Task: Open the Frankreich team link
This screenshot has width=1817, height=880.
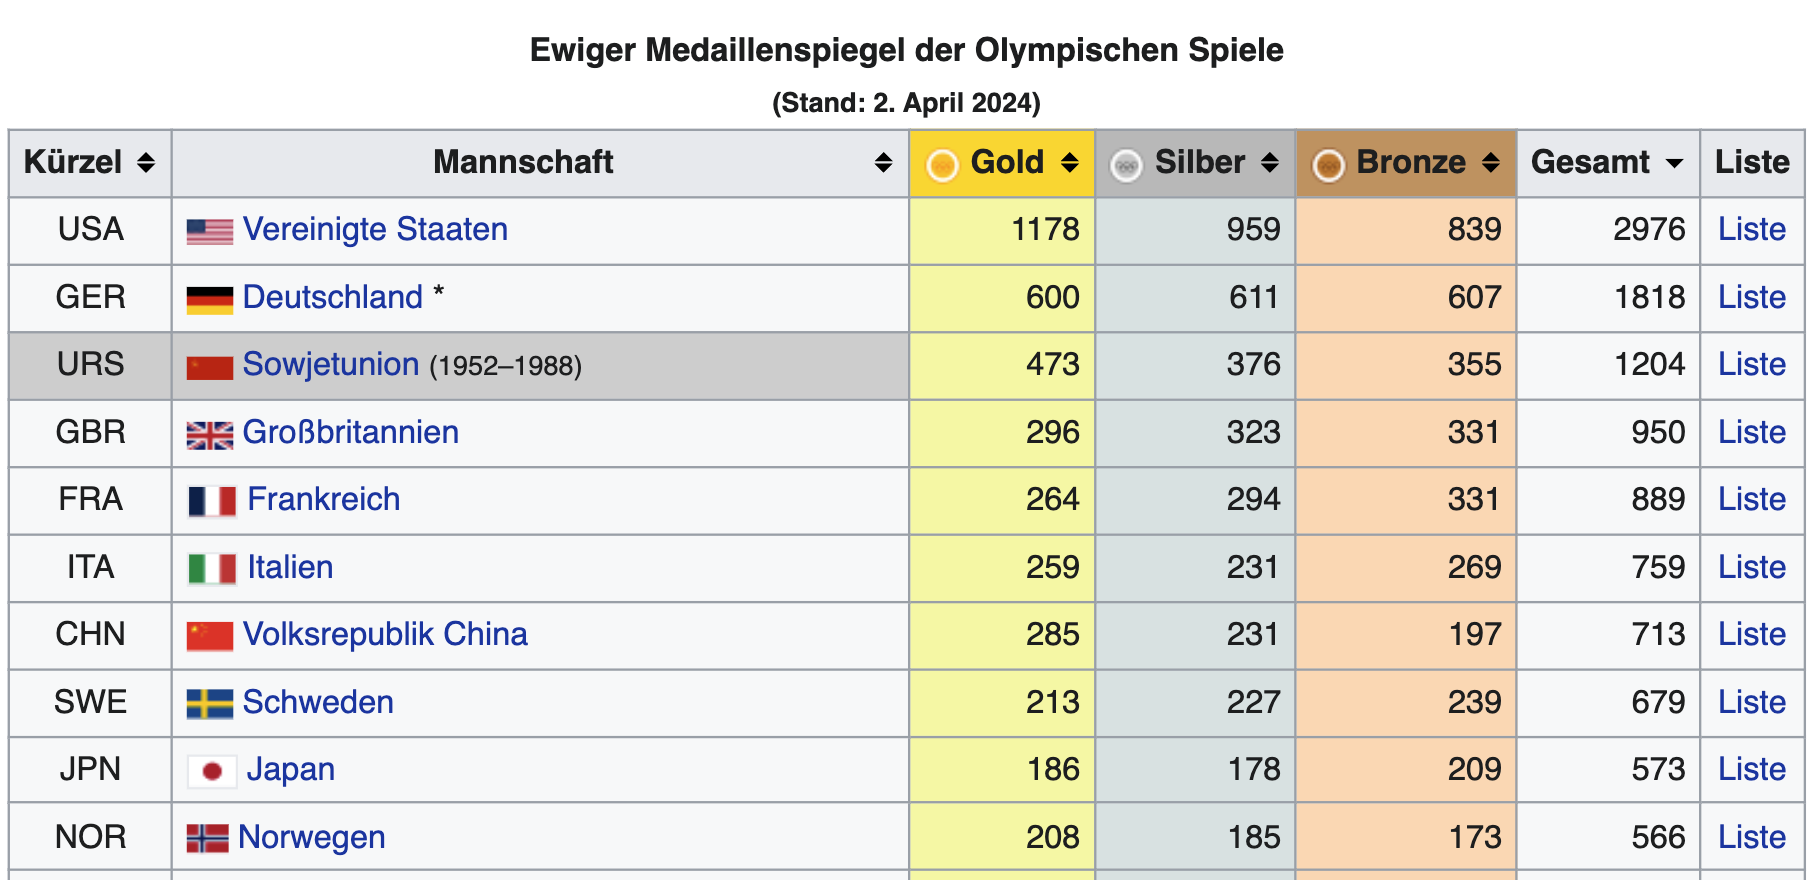Action: pyautogui.click(x=323, y=500)
